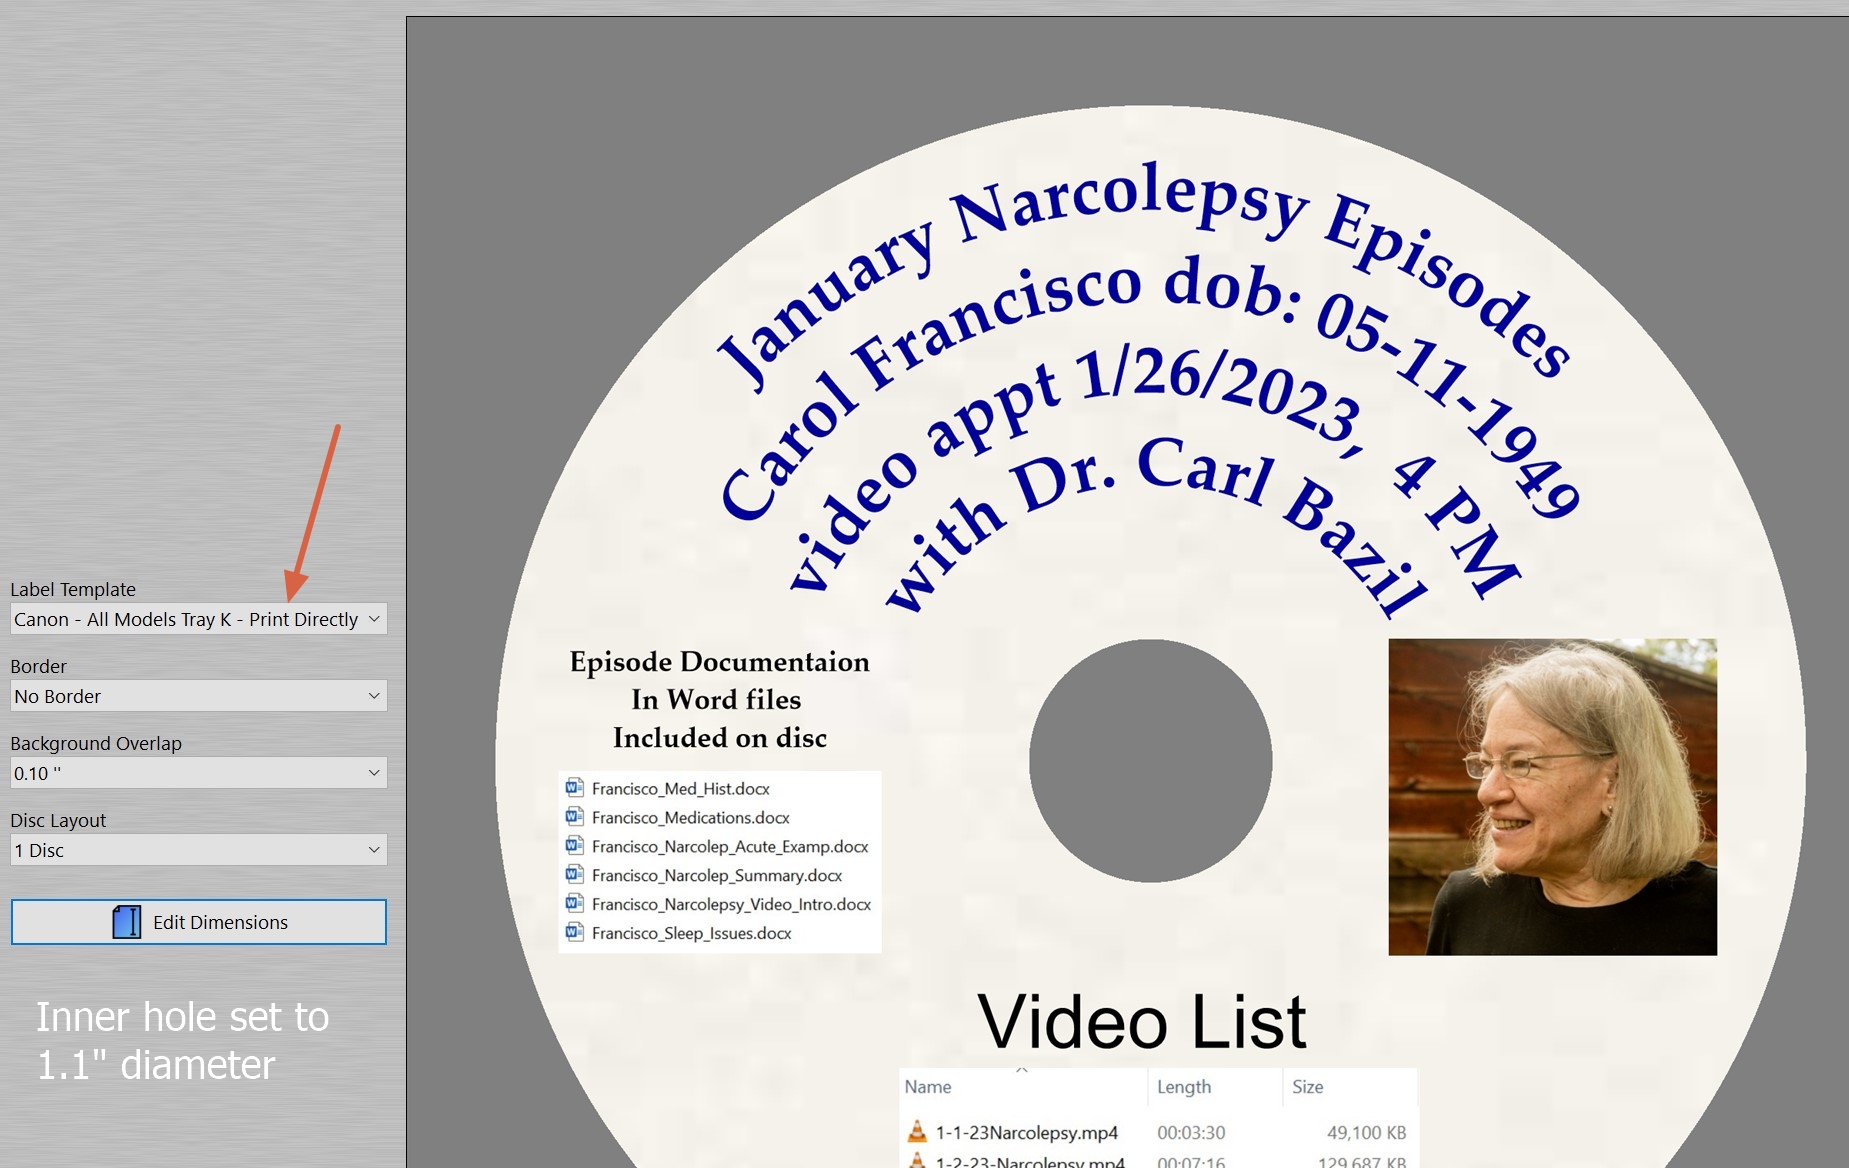This screenshot has width=1849, height=1168.
Task: Select the Word icon for Francisco_Narcolepsy_Video_Intro.docx
Action: [x=574, y=904]
